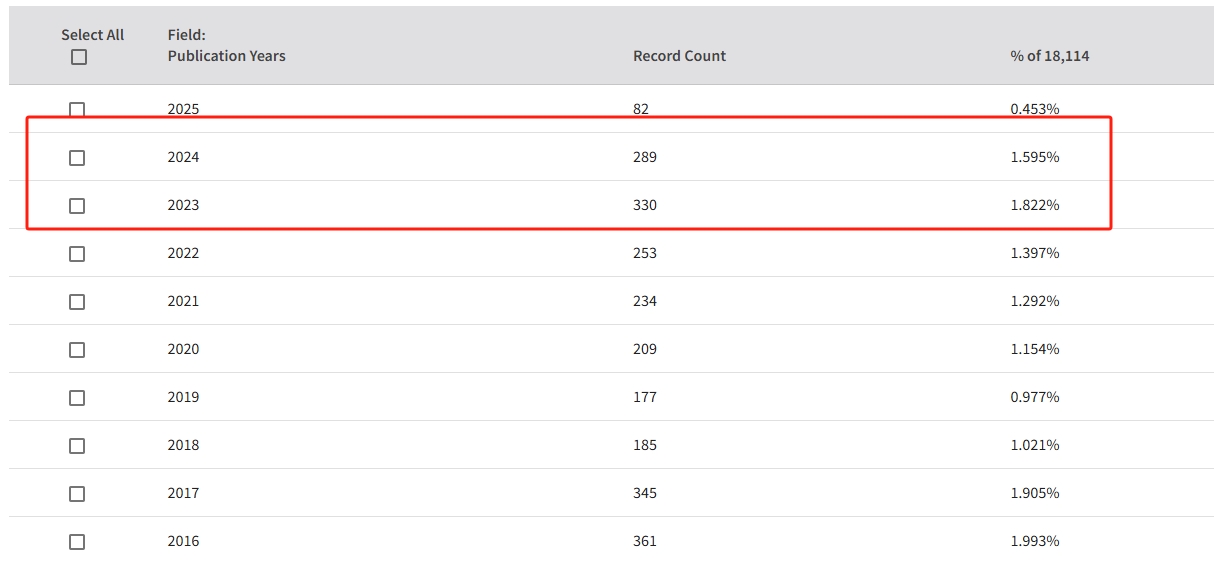
Task: Mark the 2019 publication year checkbox
Action: pyautogui.click(x=77, y=398)
